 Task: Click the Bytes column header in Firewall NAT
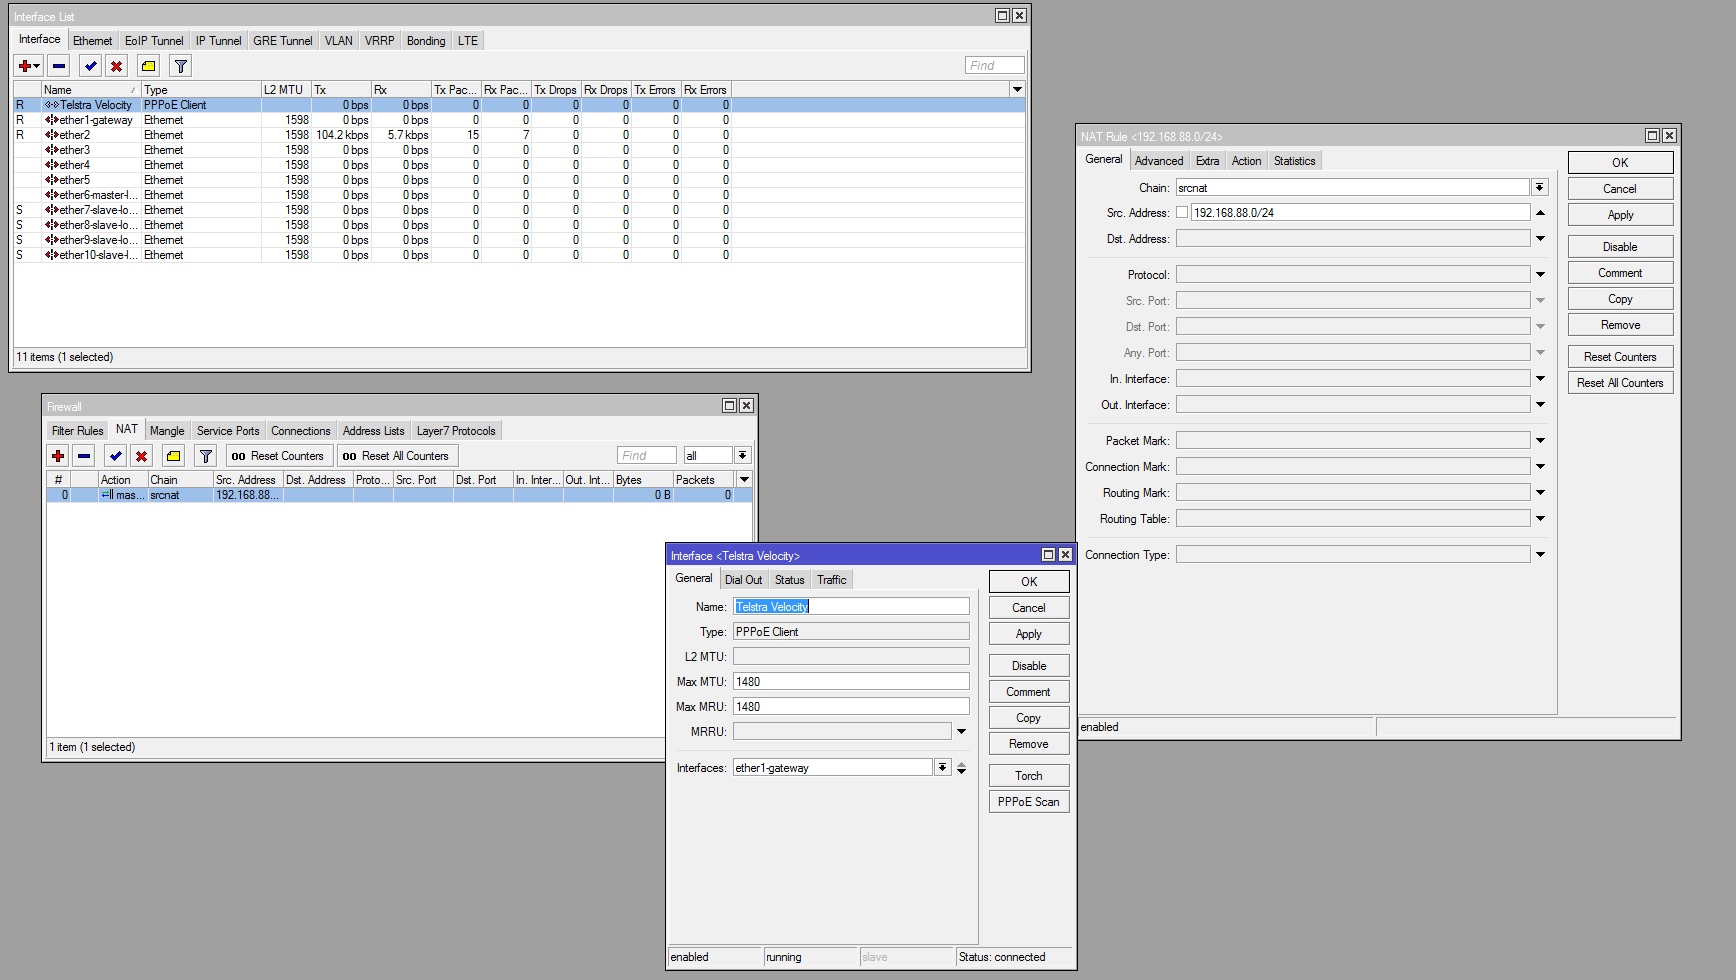643,480
